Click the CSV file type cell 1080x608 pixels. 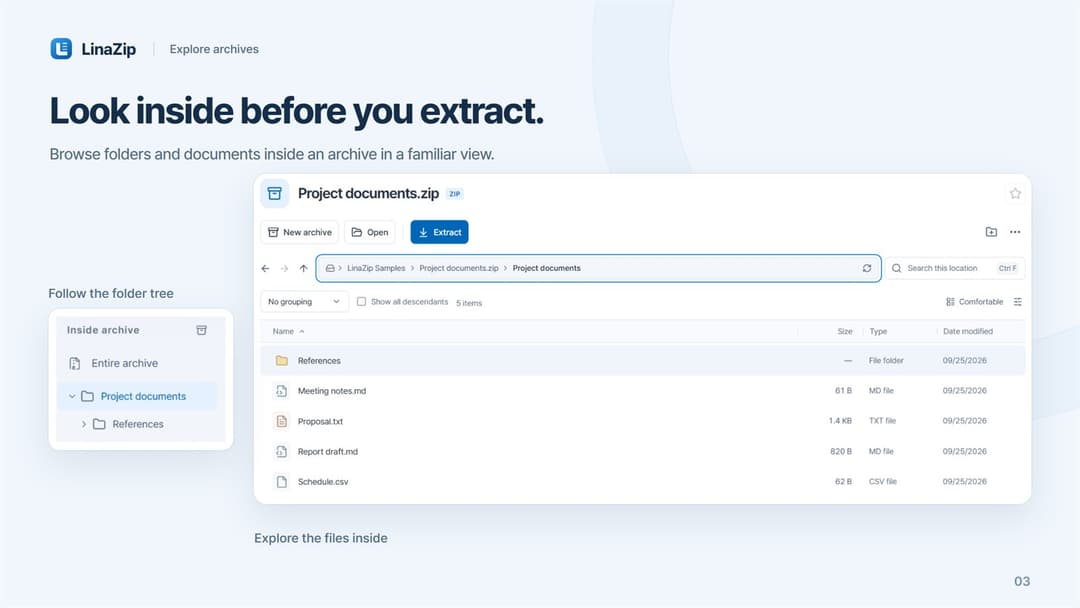point(883,482)
